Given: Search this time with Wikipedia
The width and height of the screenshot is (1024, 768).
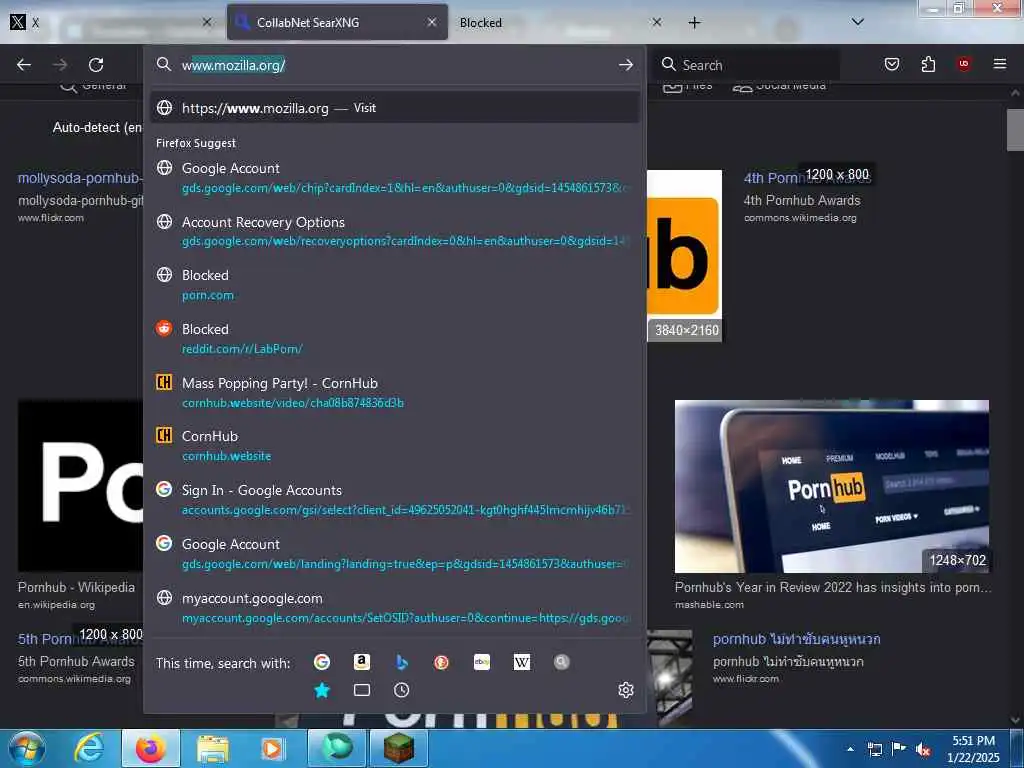Looking at the screenshot, I should [522, 662].
